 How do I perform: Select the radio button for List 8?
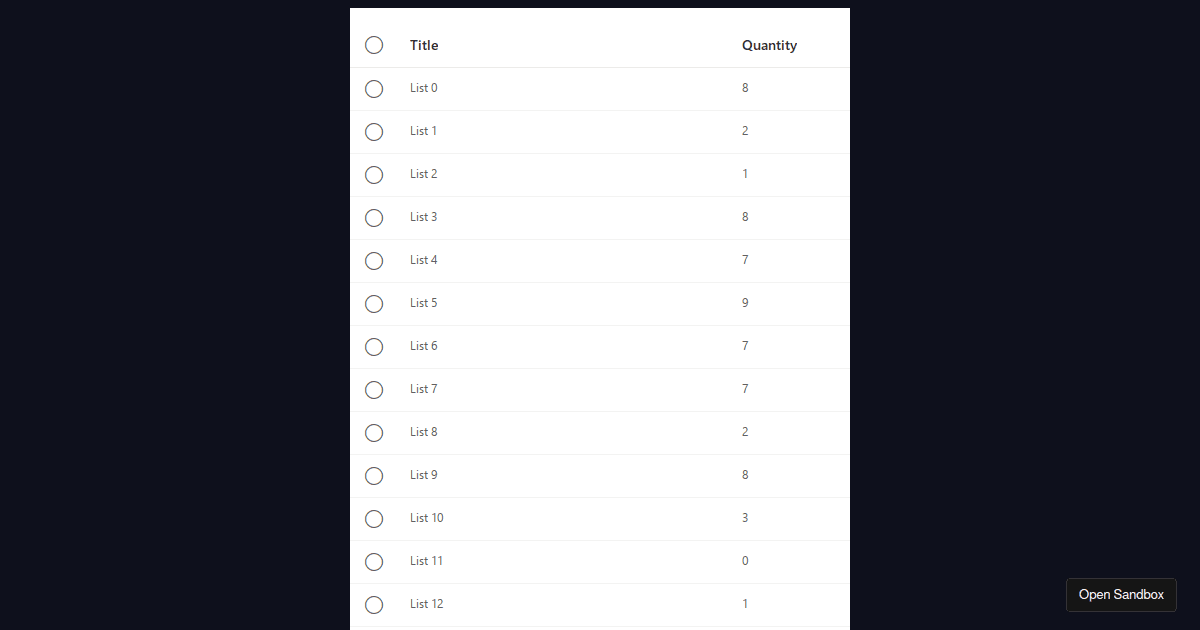[x=374, y=432]
